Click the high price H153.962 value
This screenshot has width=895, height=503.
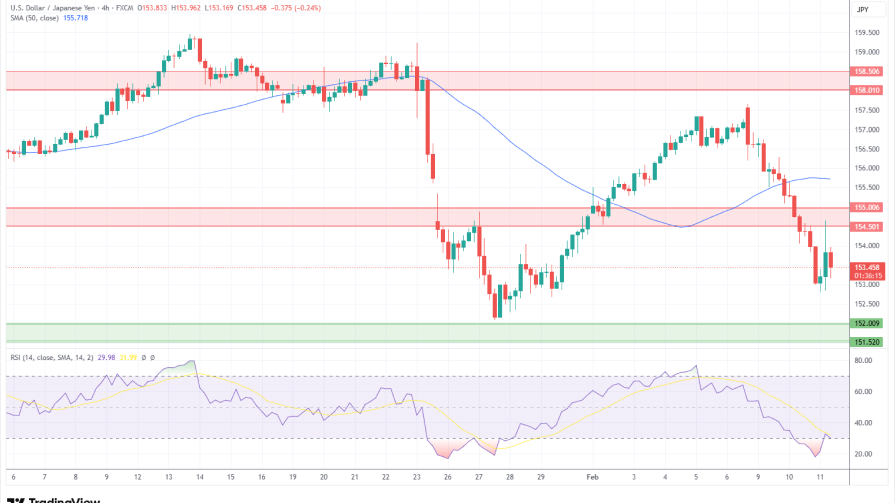pyautogui.click(x=186, y=8)
